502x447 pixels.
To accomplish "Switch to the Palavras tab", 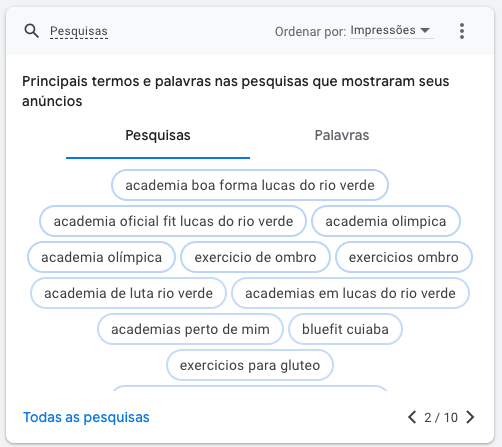I will point(342,135).
